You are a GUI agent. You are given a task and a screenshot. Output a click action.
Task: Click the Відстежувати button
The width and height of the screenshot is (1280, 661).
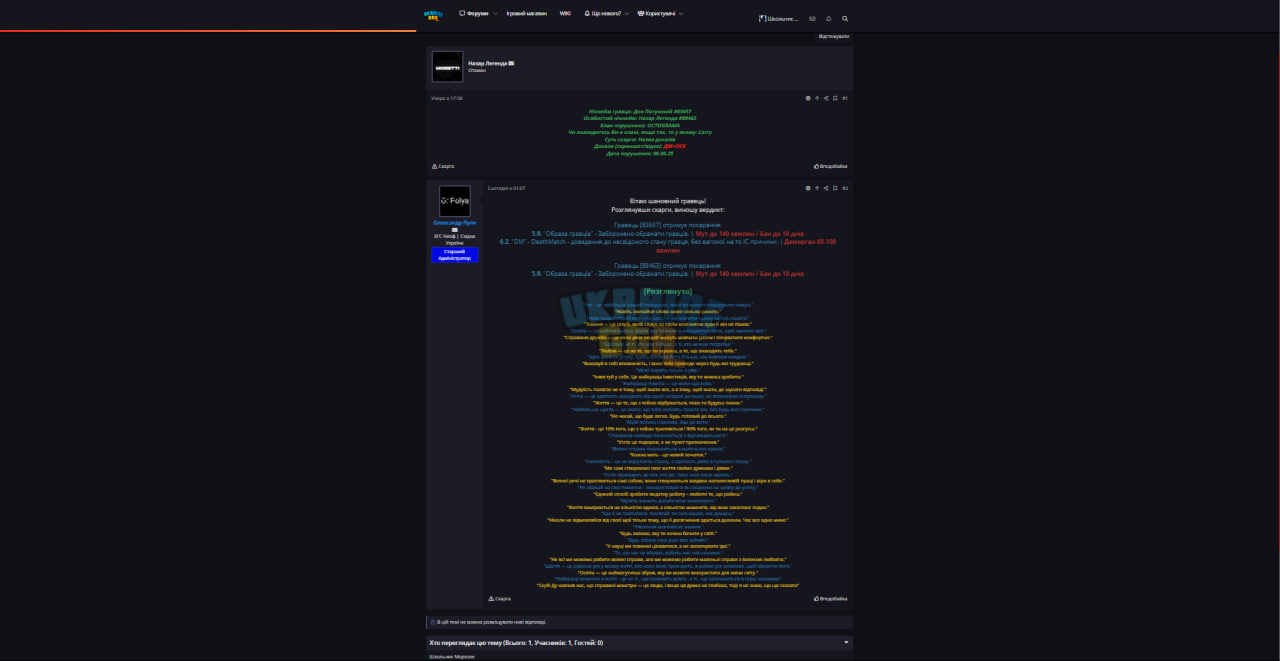(834, 36)
